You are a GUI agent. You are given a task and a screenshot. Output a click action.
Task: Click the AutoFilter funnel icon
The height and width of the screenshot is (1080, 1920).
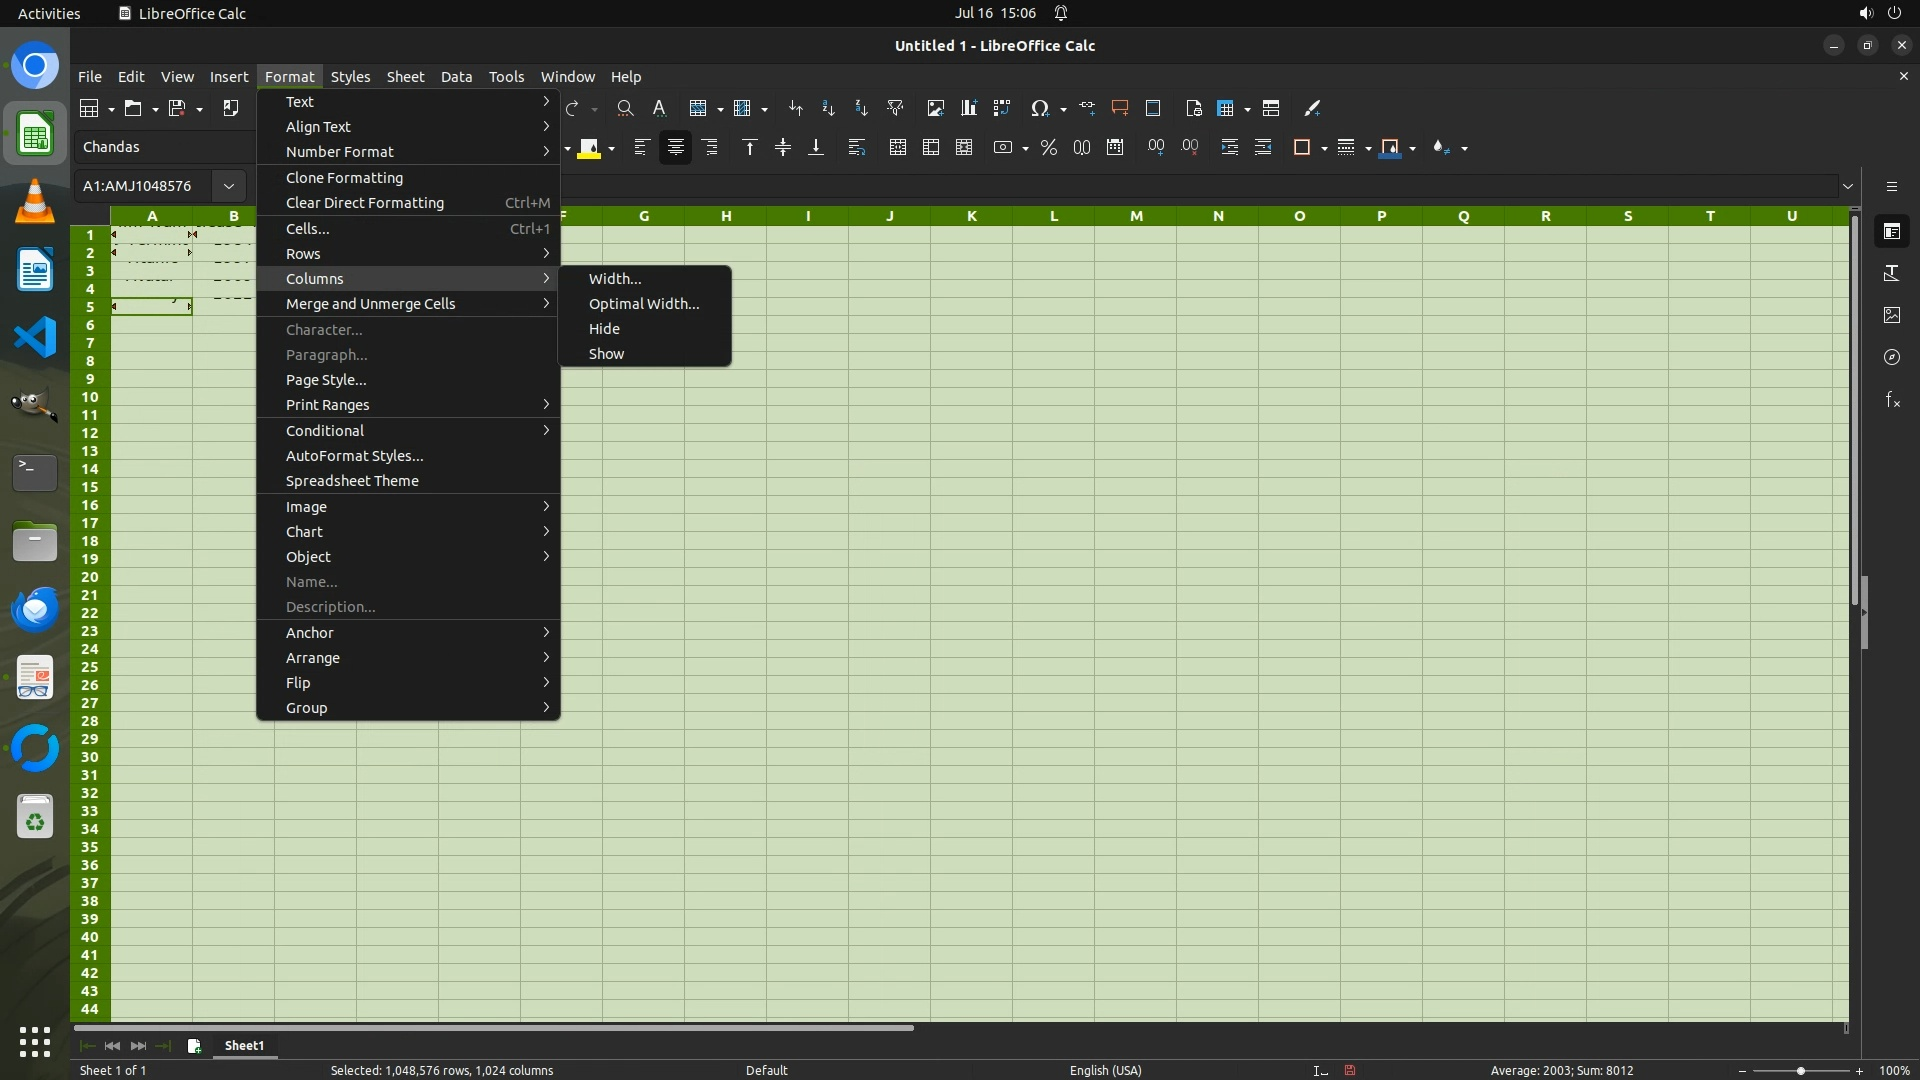[895, 108]
